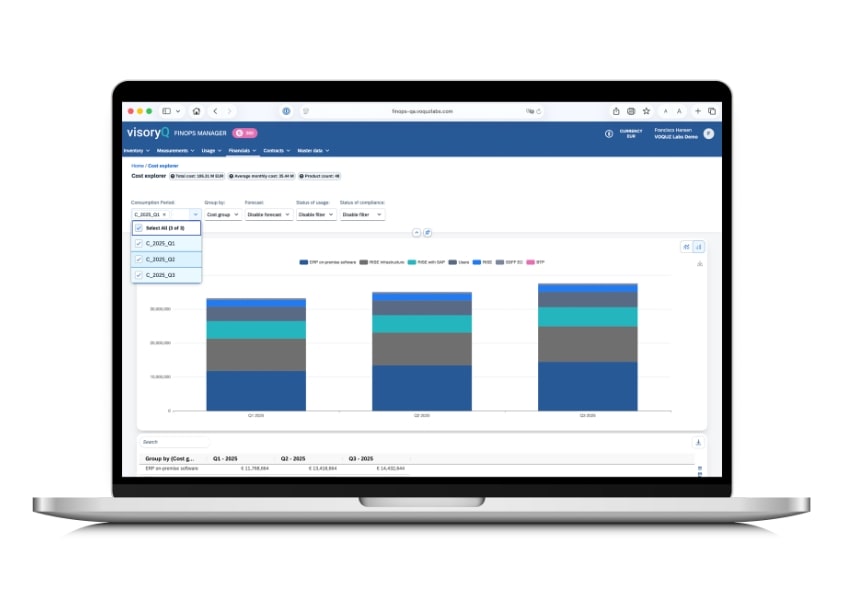Open the blue password manager extension icon
Image resolution: width=844 pixels, height=589 pixels.
286,111
